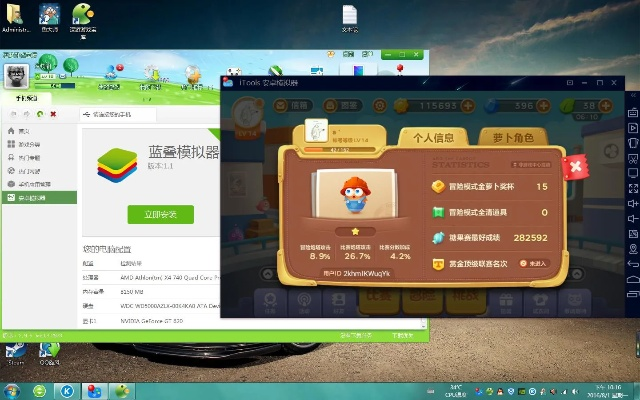The height and width of the screenshot is (400, 640).
Task: Toggle fullscreen icon in iTools sidebar
Action: 633,188
